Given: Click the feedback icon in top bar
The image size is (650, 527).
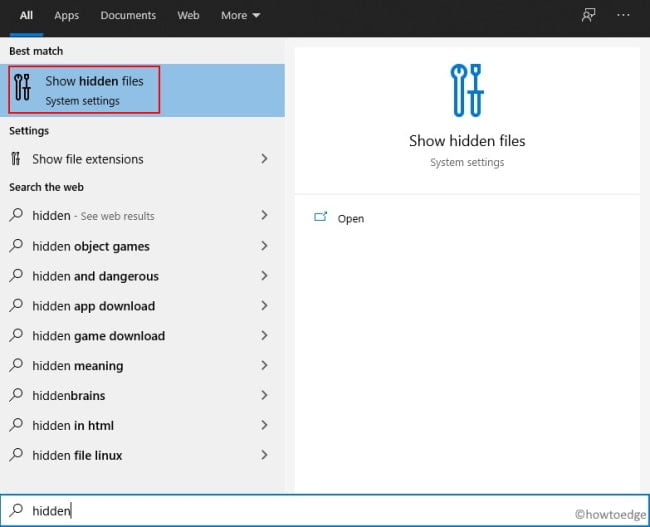Looking at the screenshot, I should click(589, 16).
